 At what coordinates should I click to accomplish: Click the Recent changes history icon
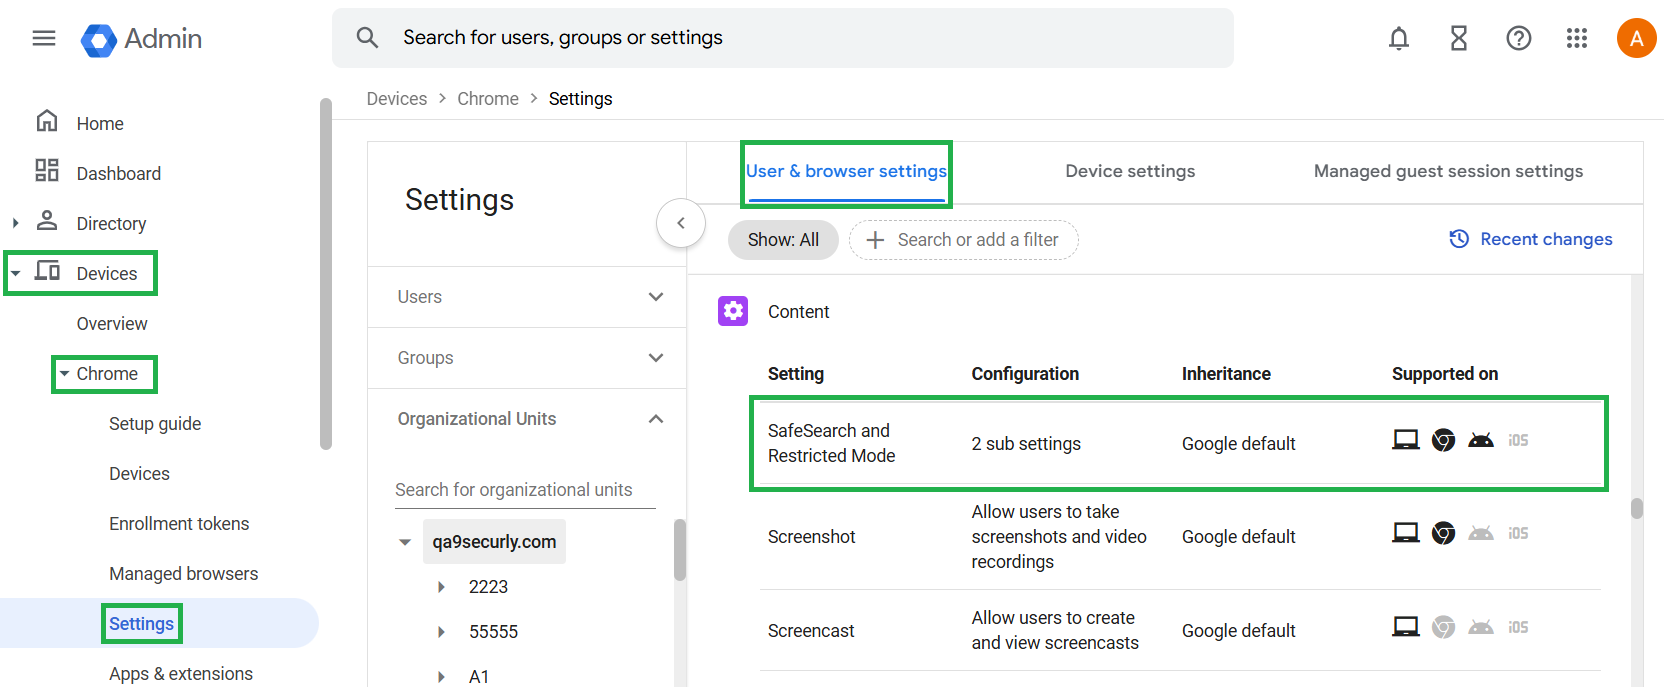coord(1459,239)
